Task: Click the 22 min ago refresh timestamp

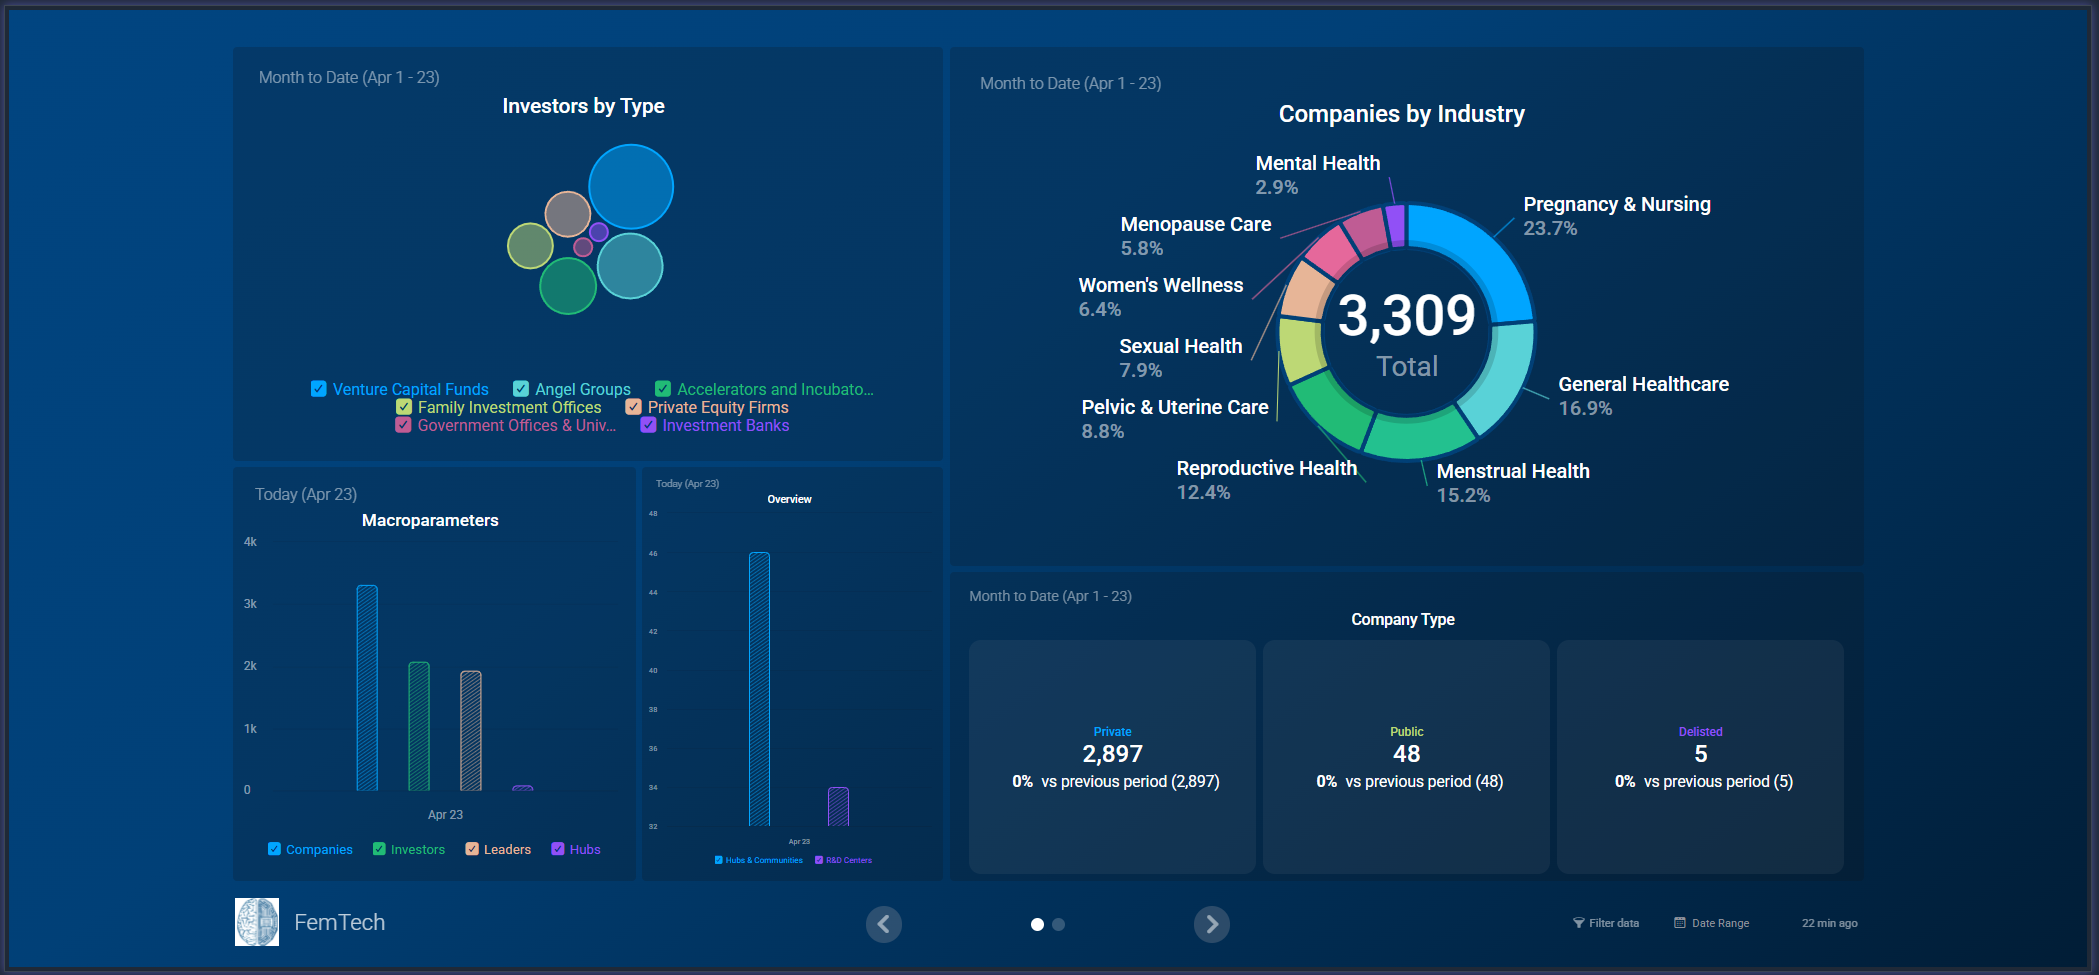Action: pyautogui.click(x=1829, y=923)
